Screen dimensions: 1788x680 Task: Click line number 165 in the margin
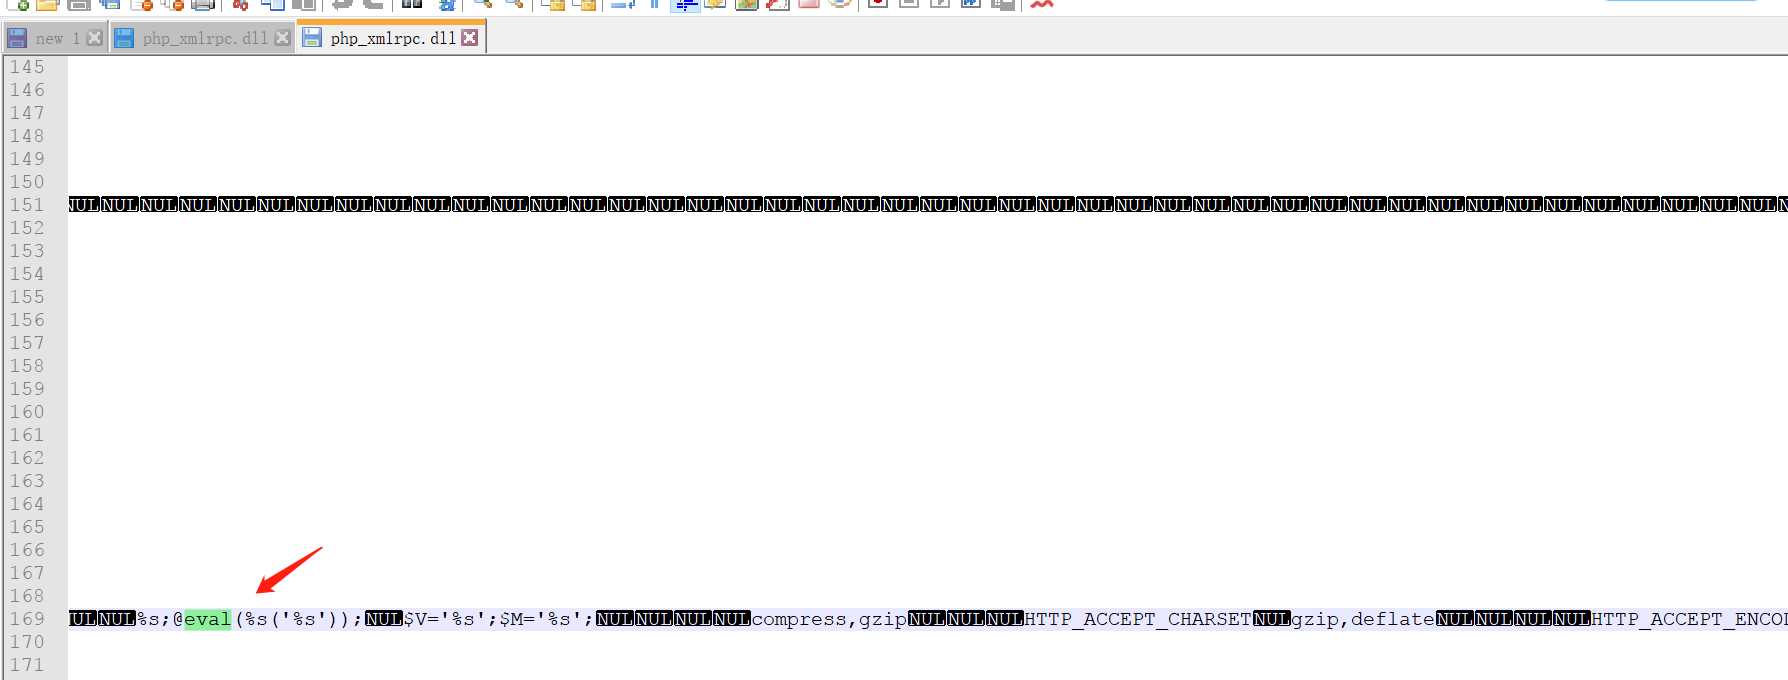coord(27,527)
